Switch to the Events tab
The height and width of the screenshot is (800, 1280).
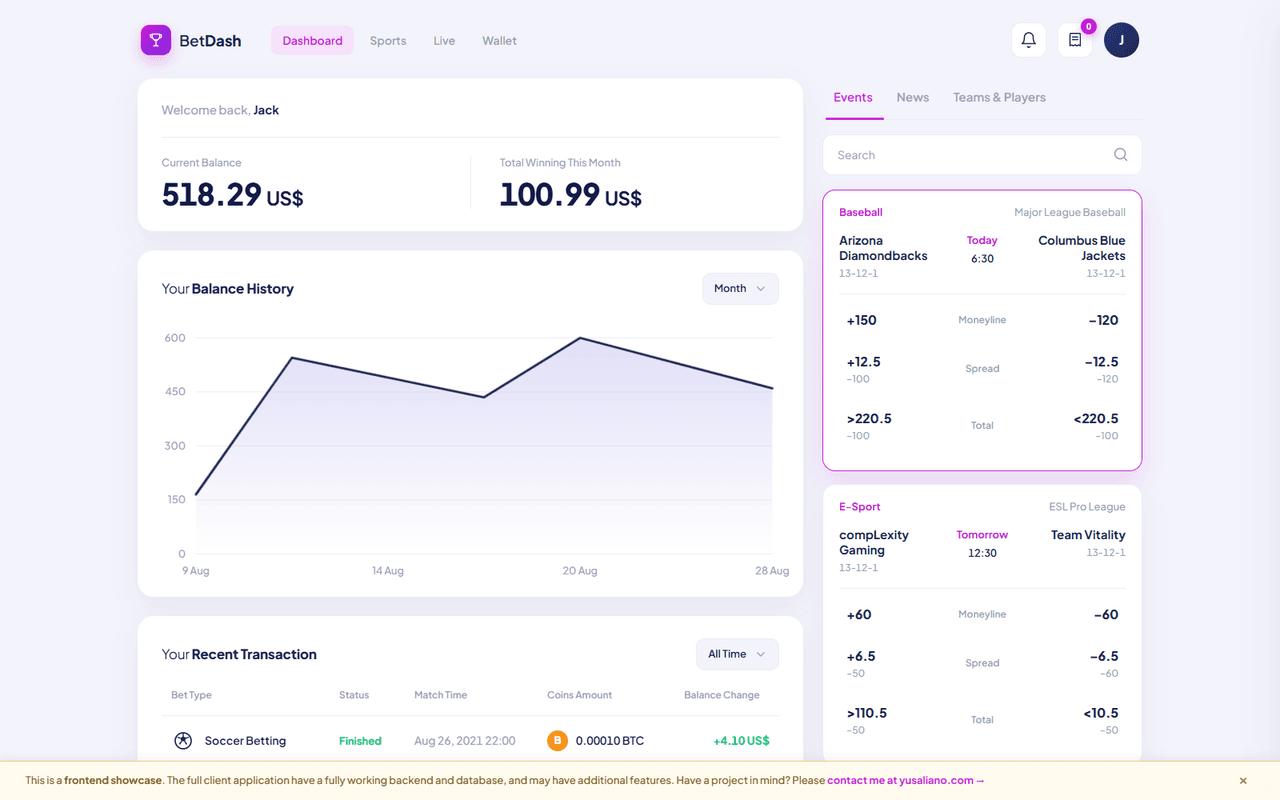[x=853, y=98]
